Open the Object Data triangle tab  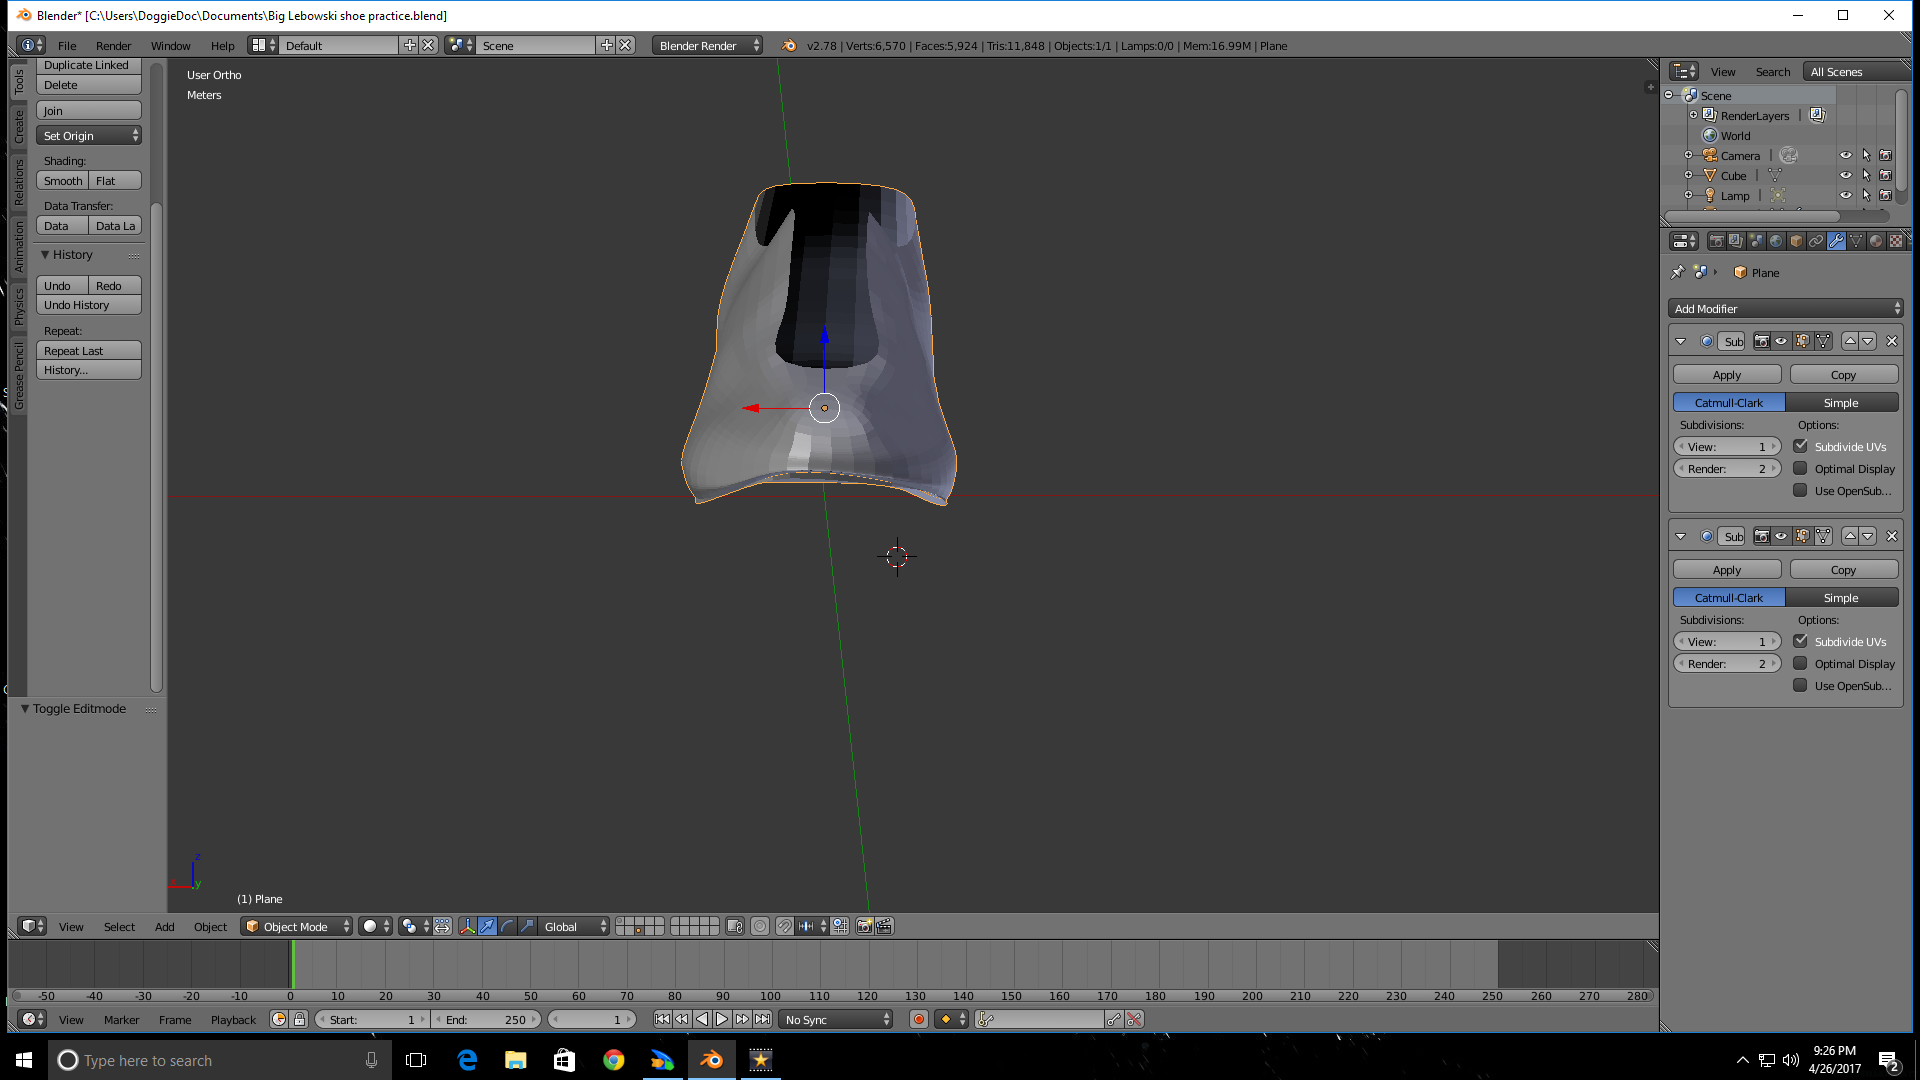pos(1856,241)
